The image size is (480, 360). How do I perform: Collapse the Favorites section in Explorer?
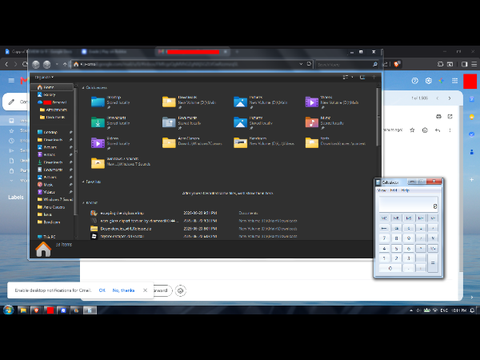[x=83, y=182]
